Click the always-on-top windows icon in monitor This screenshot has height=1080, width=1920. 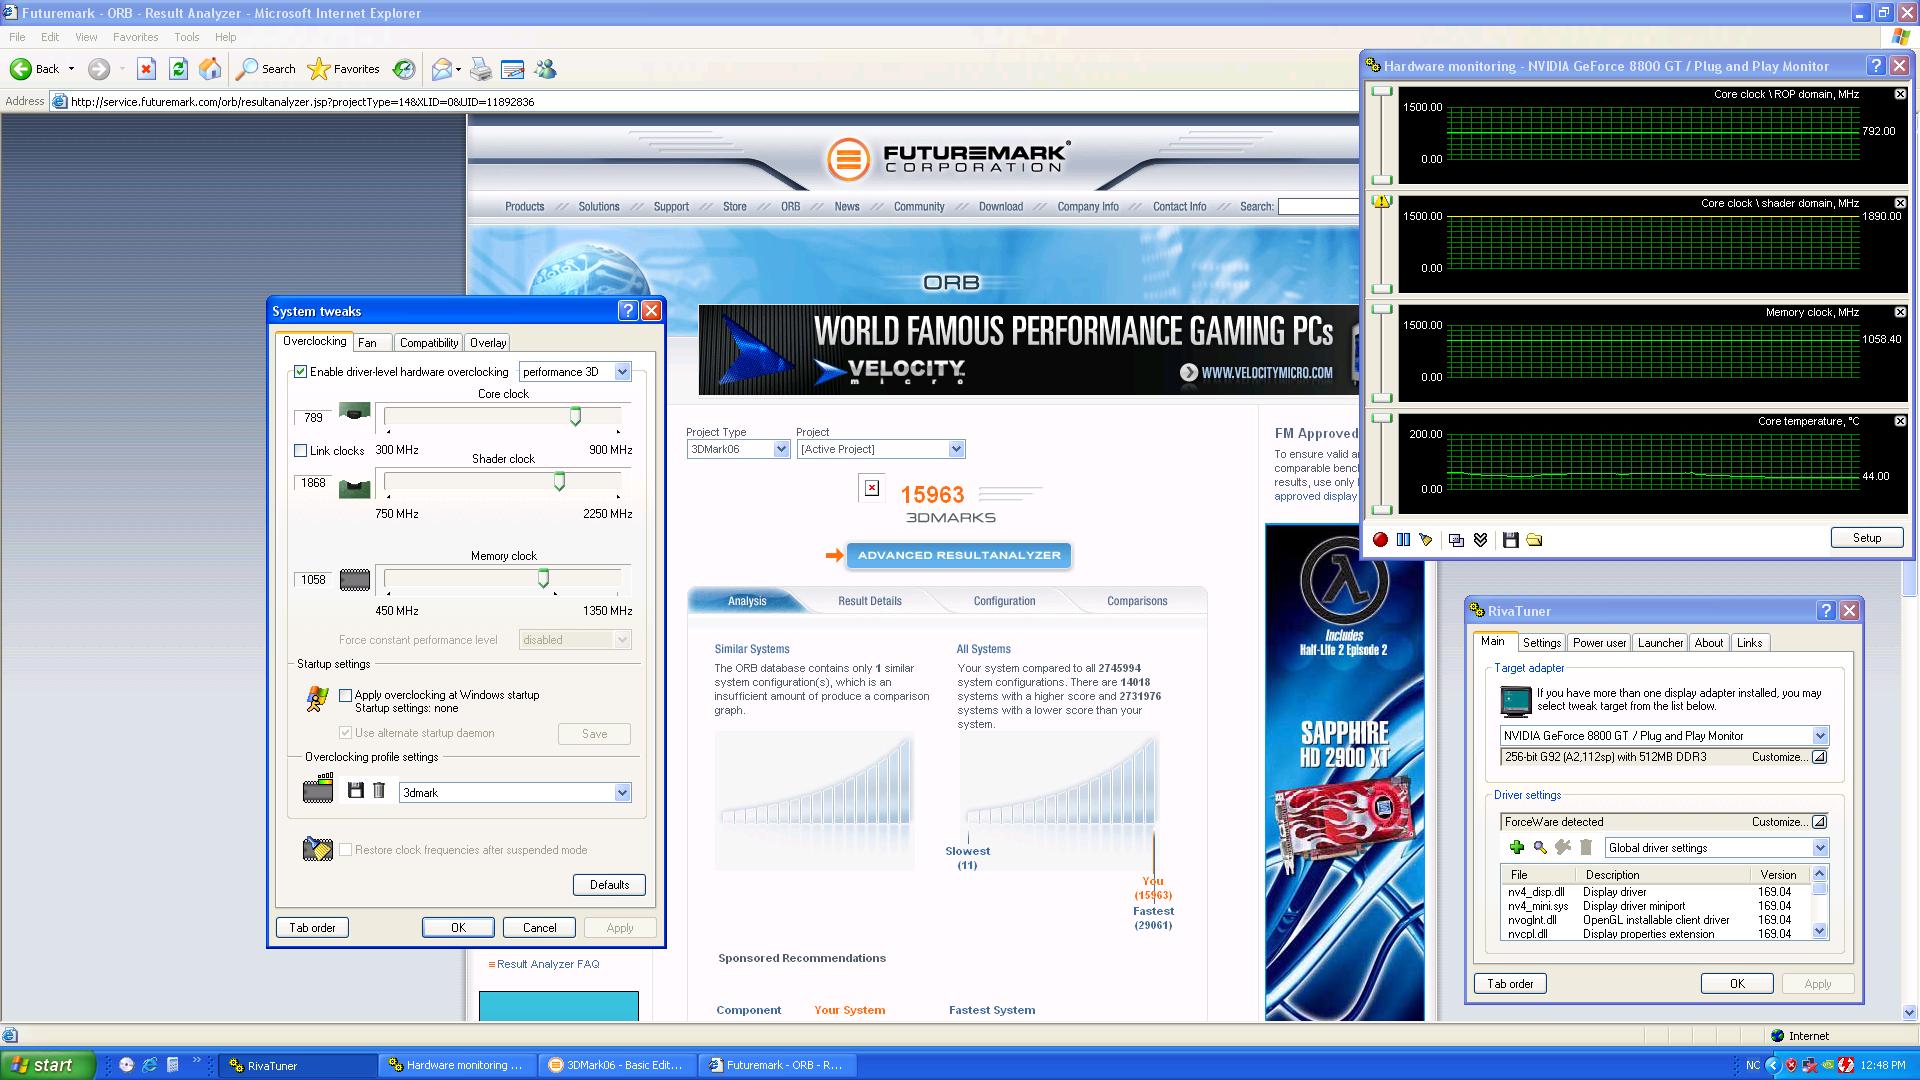pos(1457,540)
